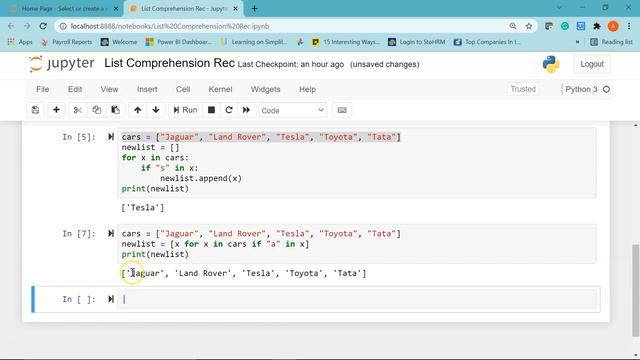Click into the empty code cell input

pyautogui.click(x=357, y=299)
